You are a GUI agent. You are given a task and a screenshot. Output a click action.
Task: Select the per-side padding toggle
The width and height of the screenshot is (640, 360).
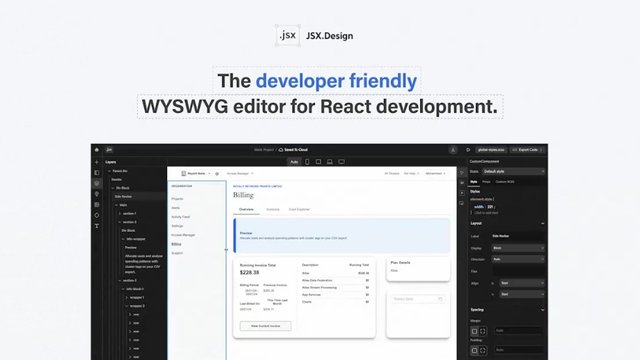[483, 351]
